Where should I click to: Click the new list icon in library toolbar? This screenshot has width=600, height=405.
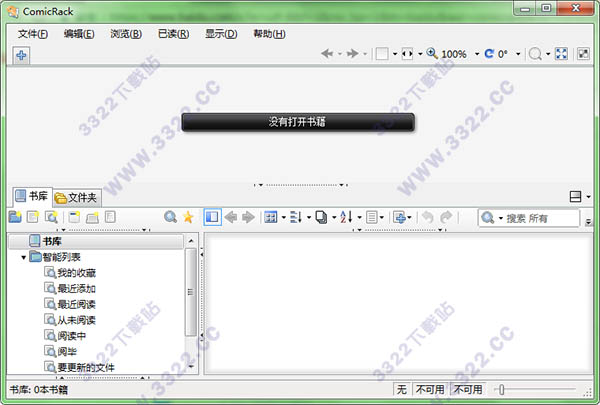[33, 217]
